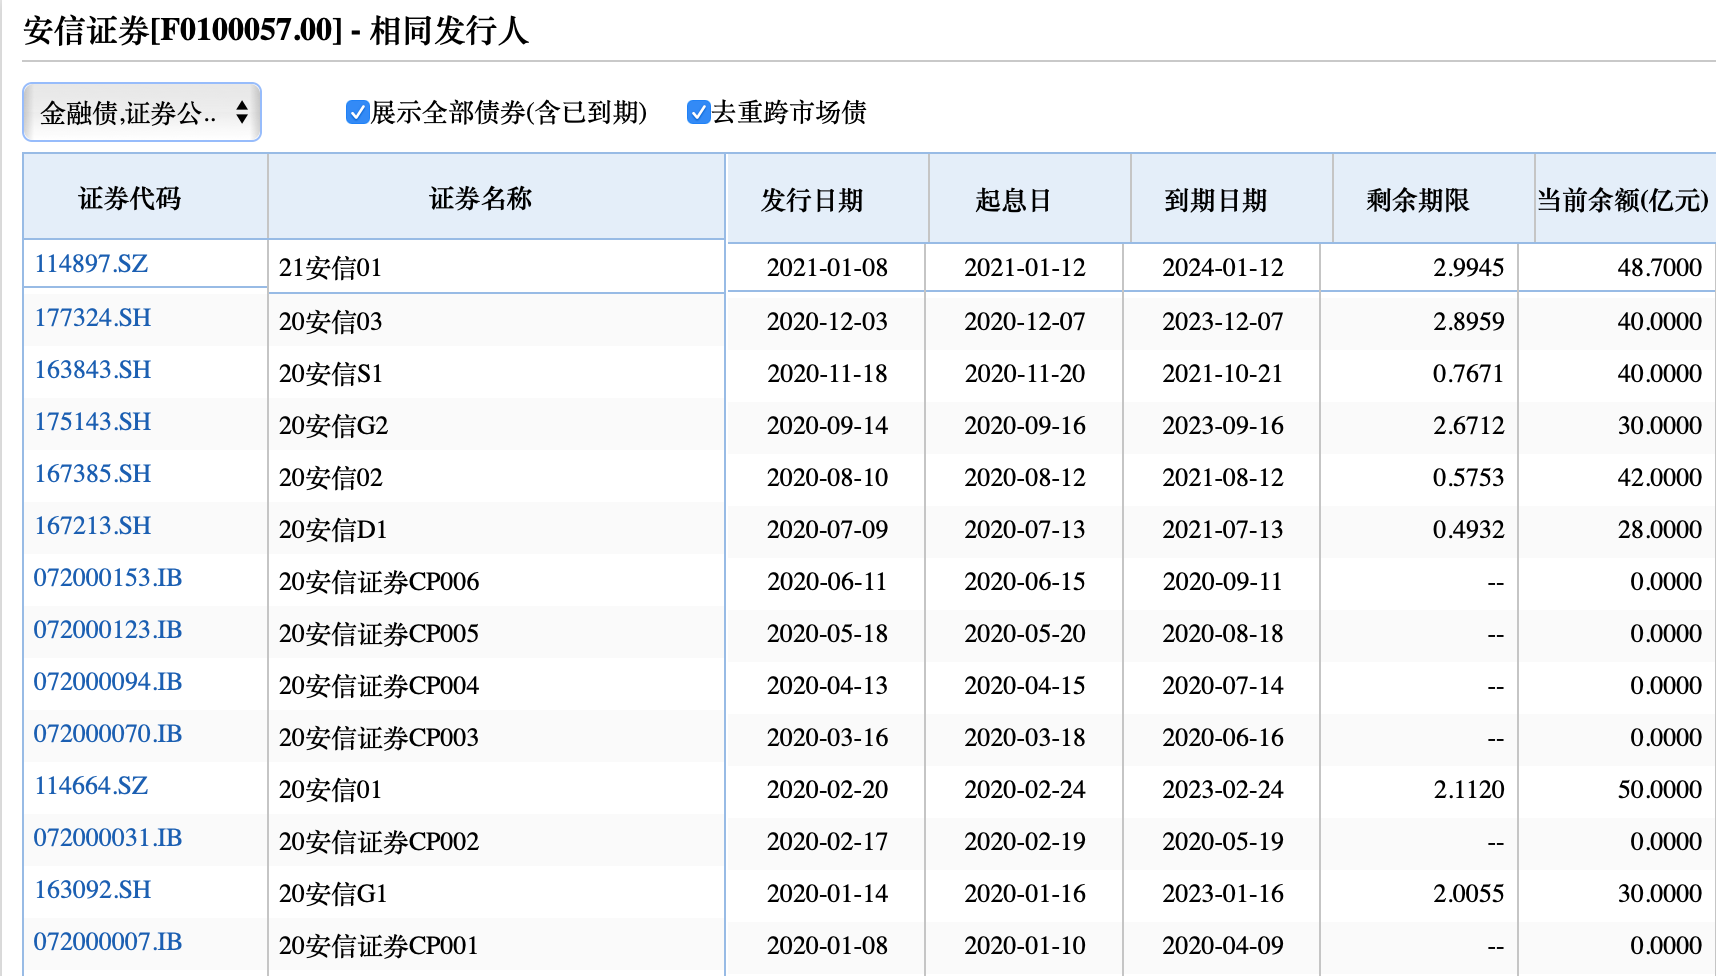
Task: Select the 20安信证券CP002 name cell
Action: tap(496, 841)
